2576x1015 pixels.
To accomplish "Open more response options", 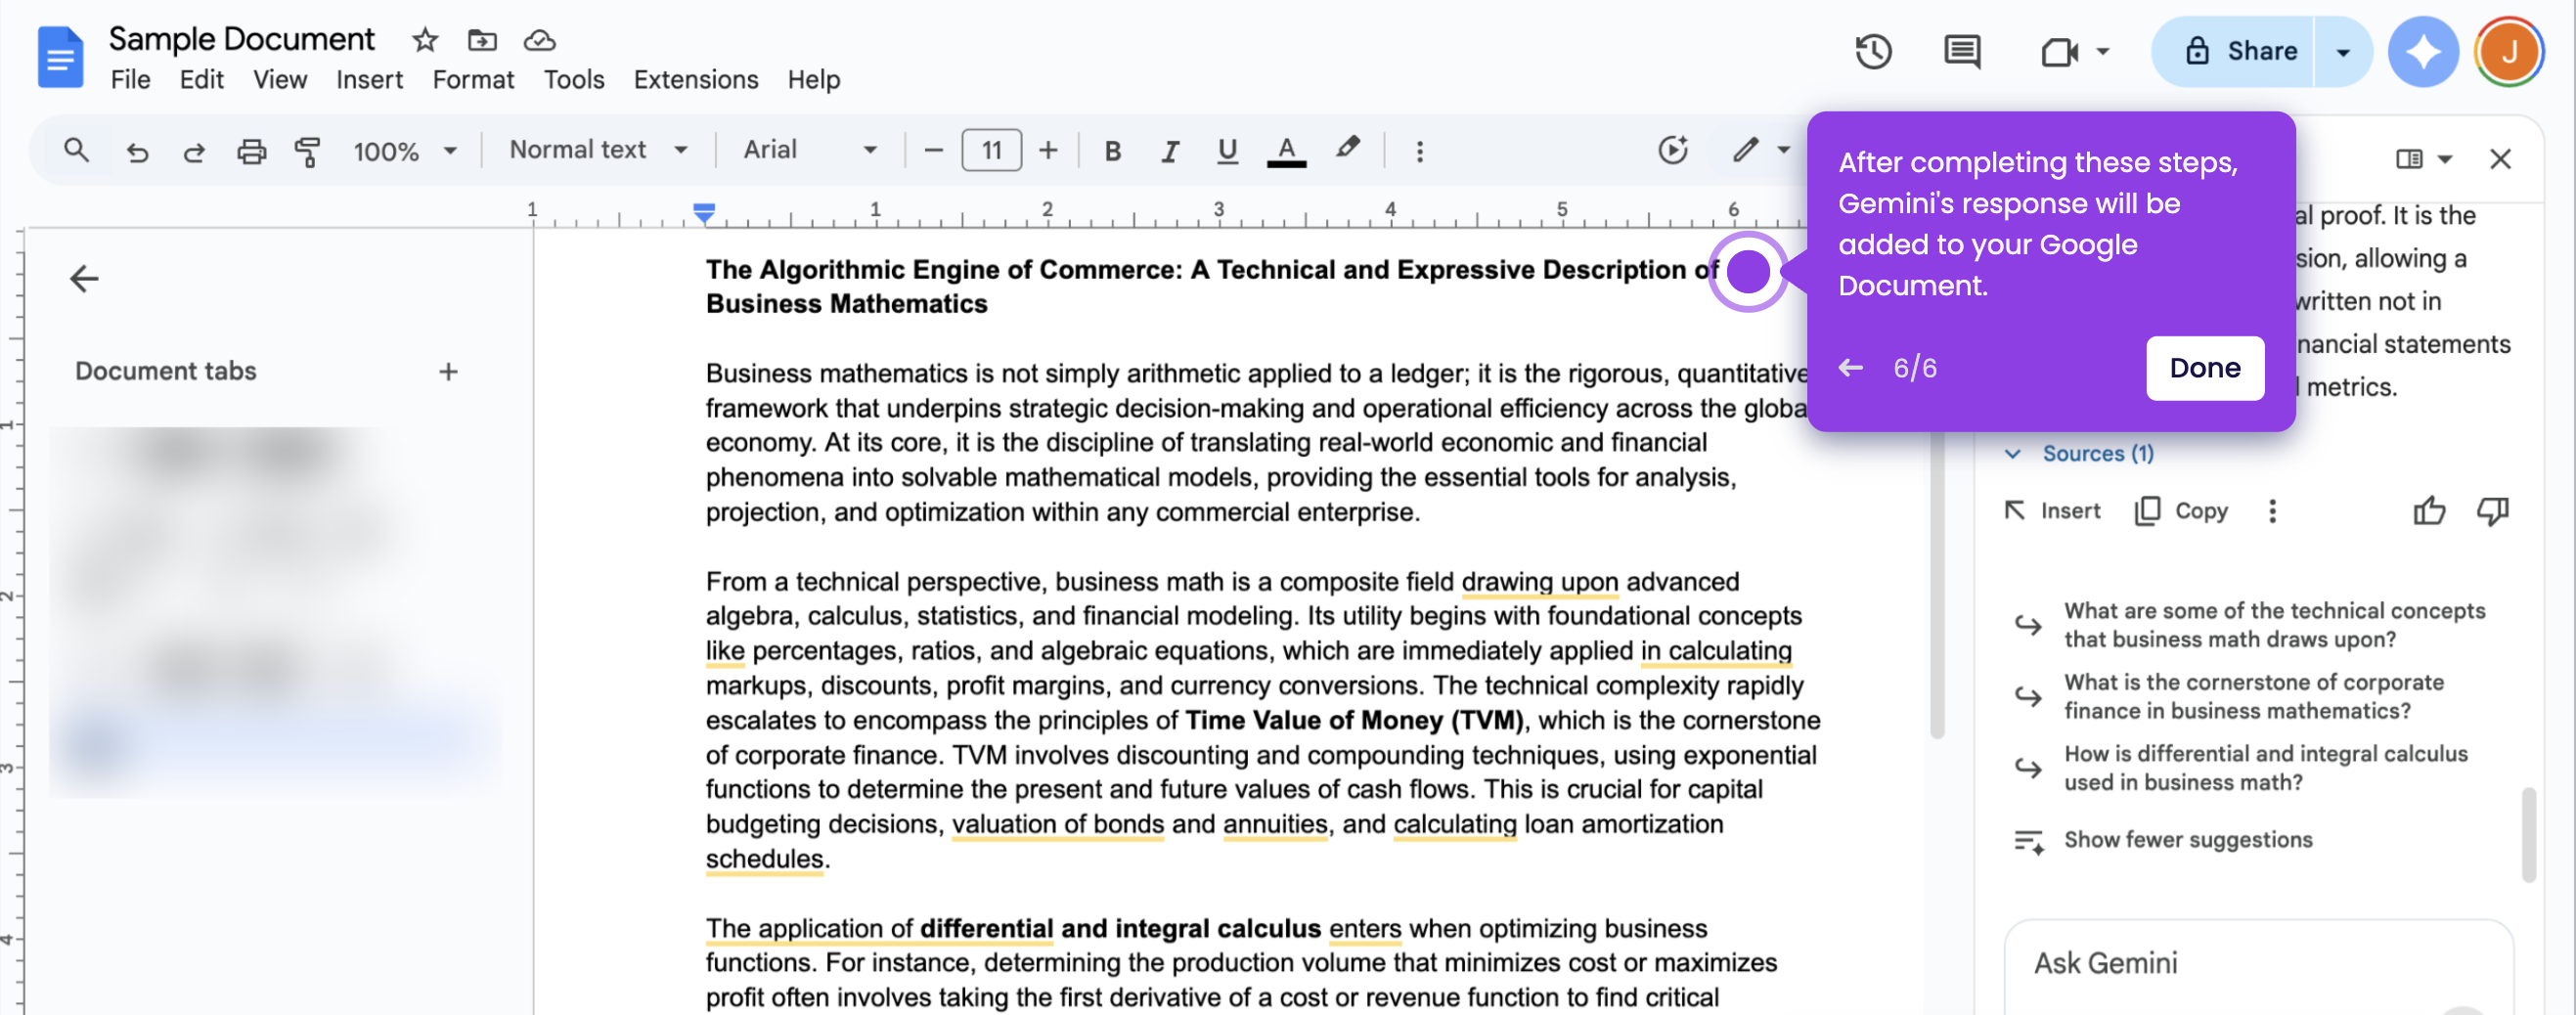I will tap(2272, 511).
